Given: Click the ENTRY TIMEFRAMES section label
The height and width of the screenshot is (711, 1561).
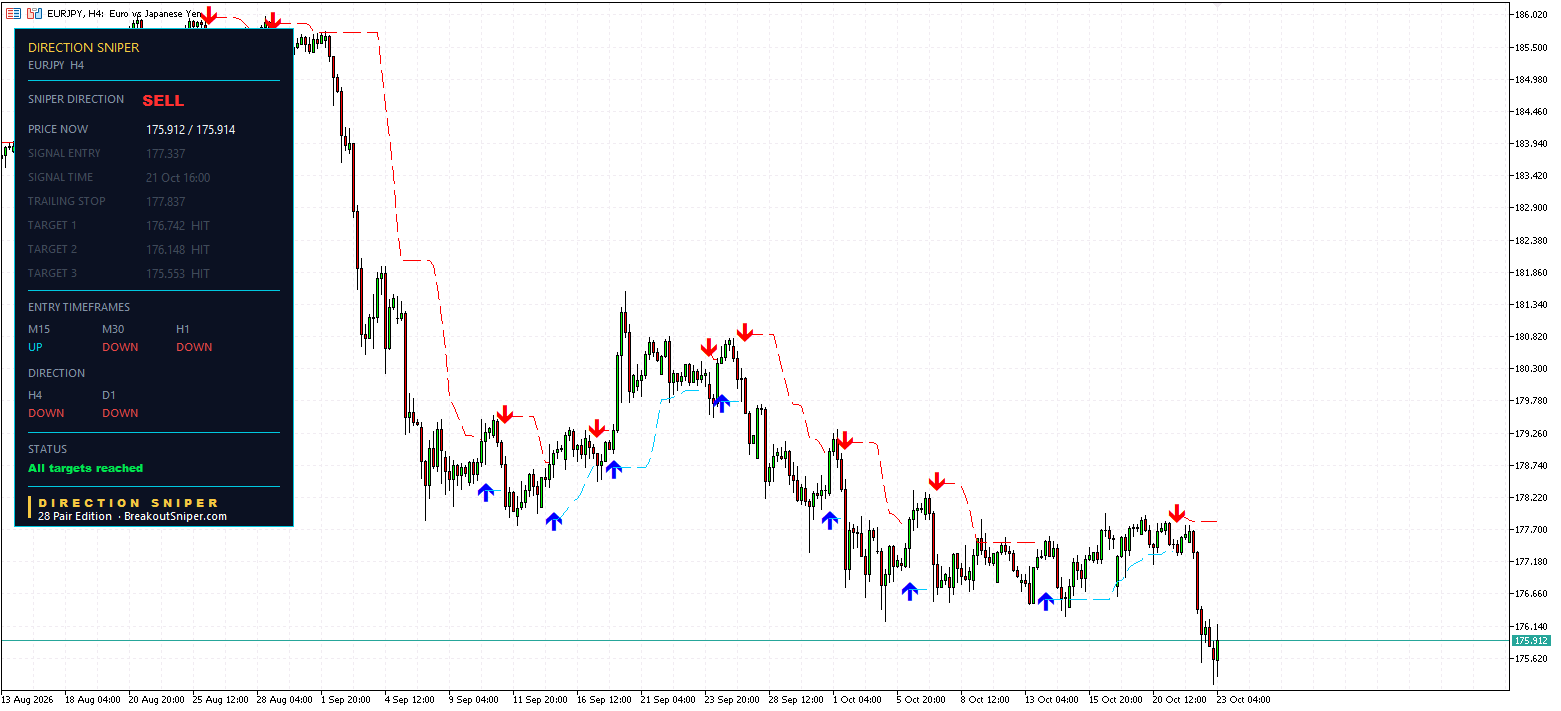Looking at the screenshot, I should point(79,307).
